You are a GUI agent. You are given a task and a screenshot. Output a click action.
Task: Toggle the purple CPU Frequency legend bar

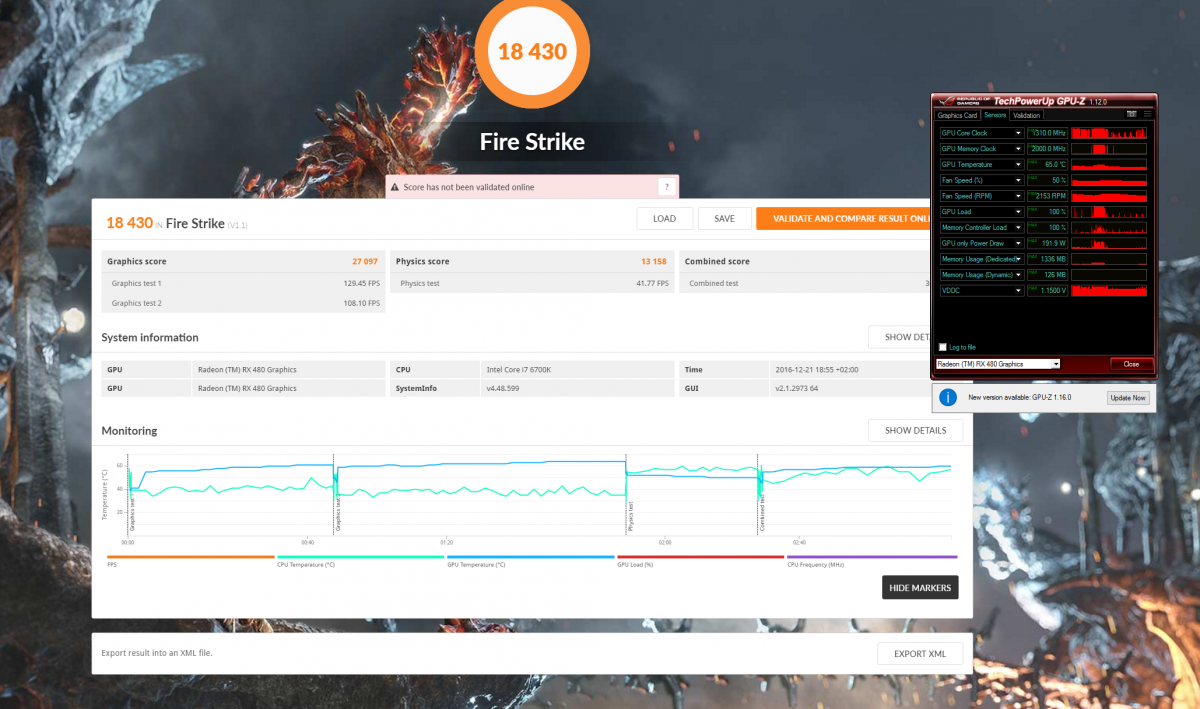(x=870, y=557)
